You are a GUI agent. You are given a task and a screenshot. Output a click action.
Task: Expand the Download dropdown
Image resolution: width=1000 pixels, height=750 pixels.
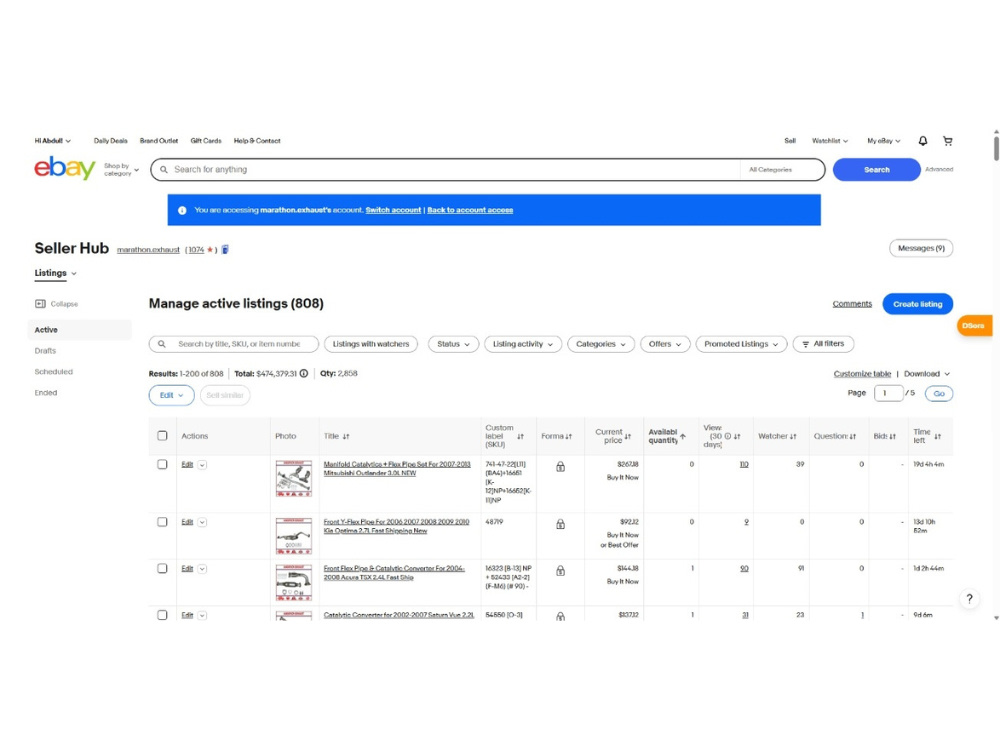pyautogui.click(x=927, y=374)
